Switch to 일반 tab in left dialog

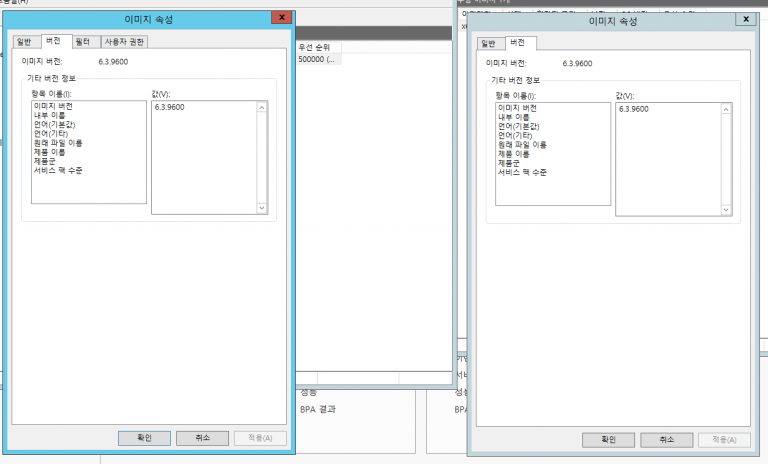24,42
